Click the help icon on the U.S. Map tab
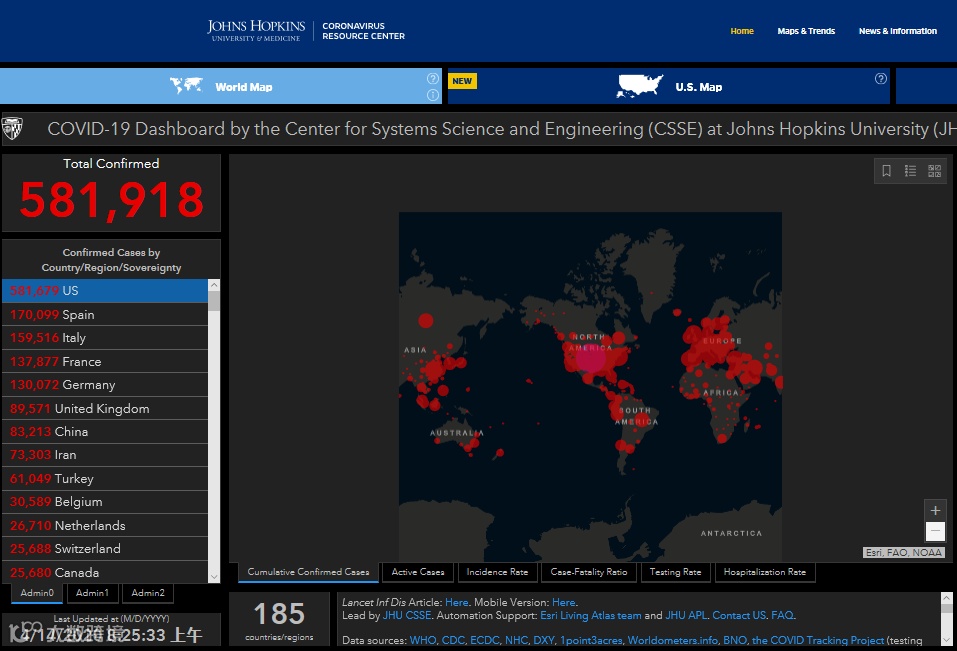 point(881,79)
